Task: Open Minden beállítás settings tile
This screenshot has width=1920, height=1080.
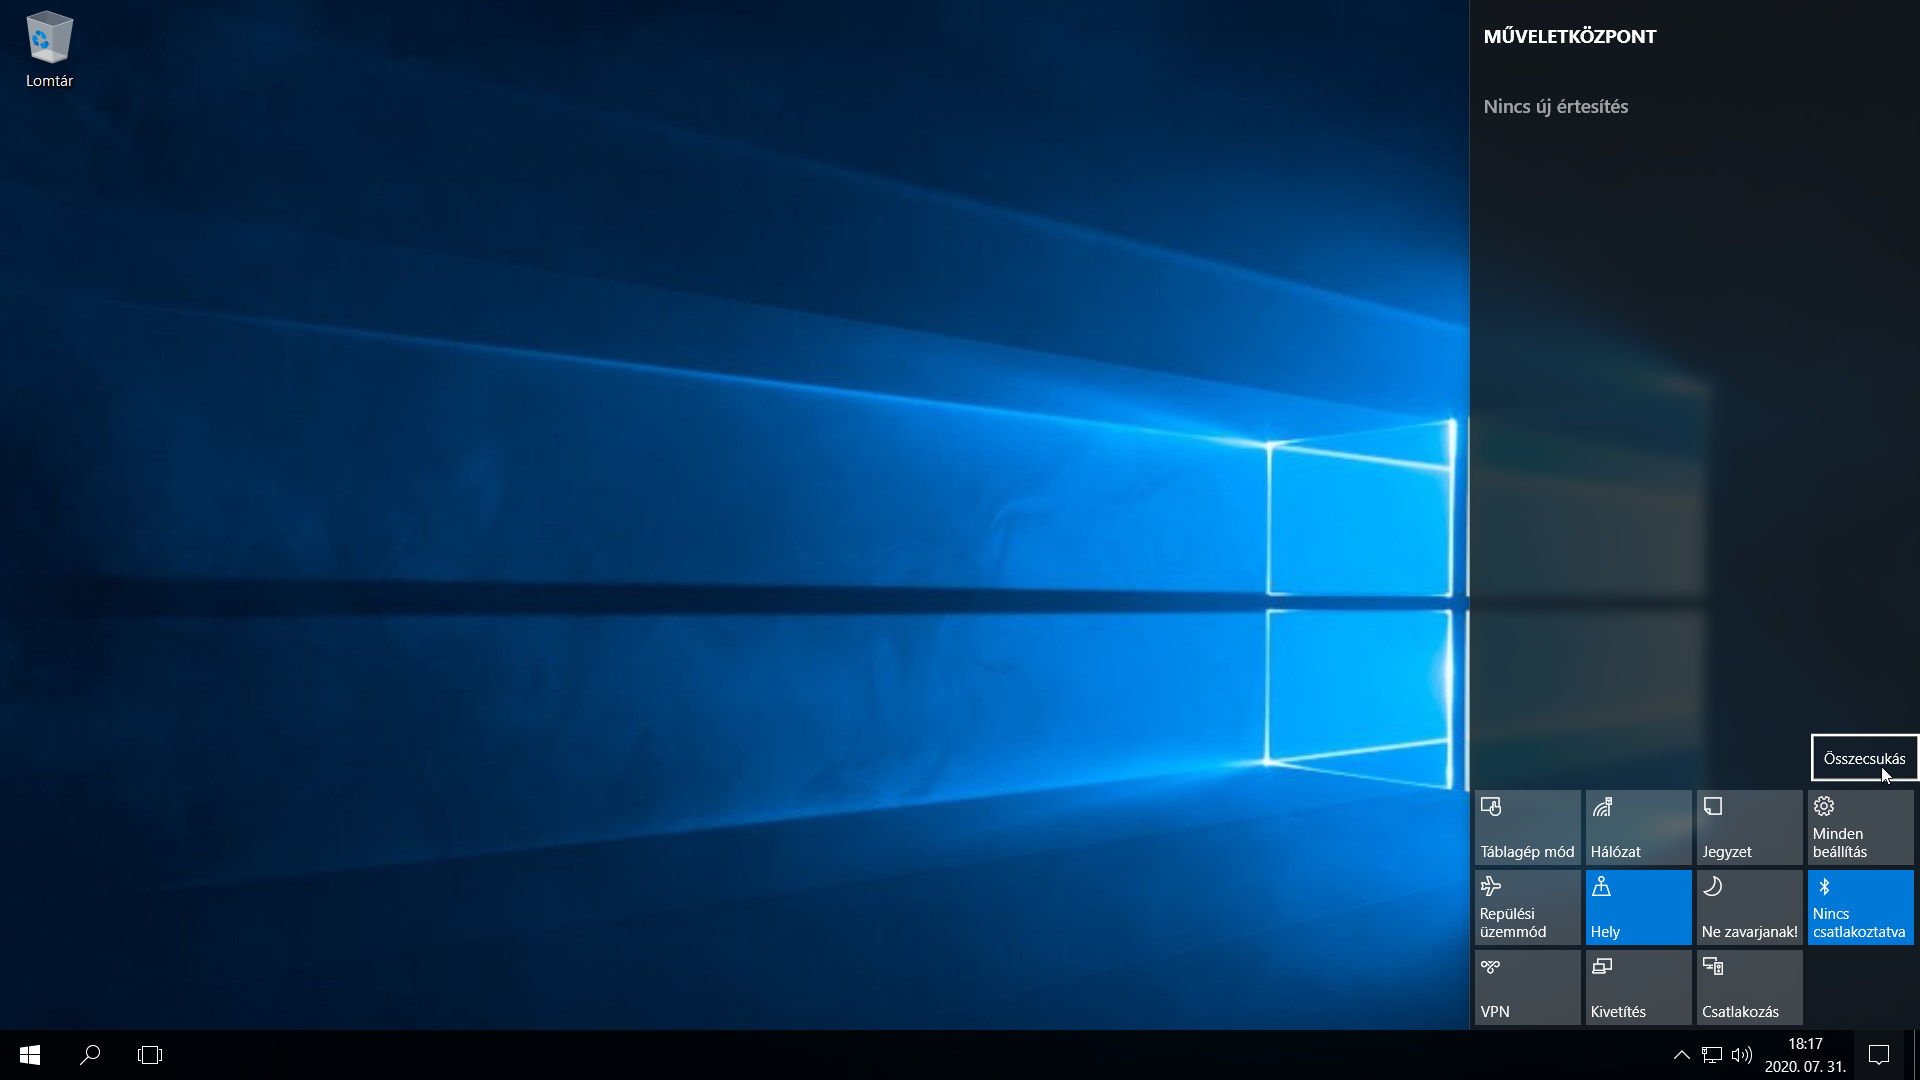Action: [1860, 827]
